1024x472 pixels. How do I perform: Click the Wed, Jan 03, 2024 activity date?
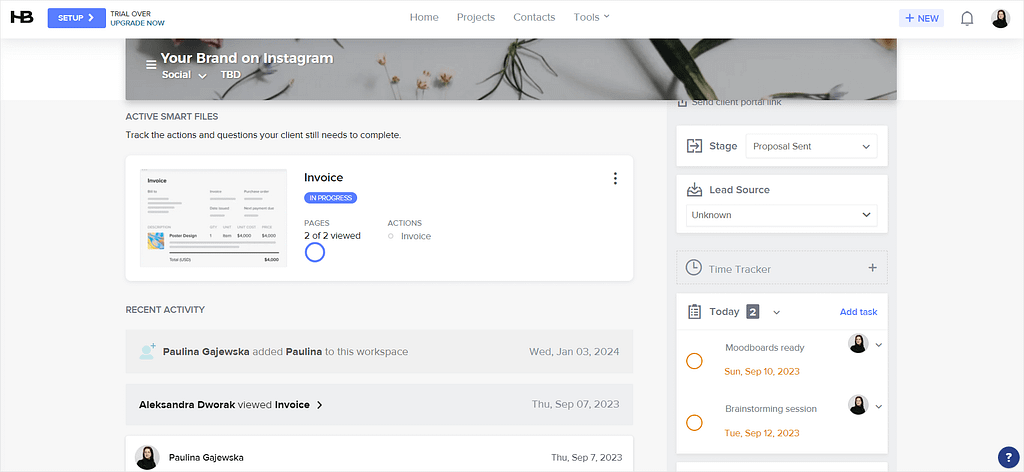pos(574,352)
